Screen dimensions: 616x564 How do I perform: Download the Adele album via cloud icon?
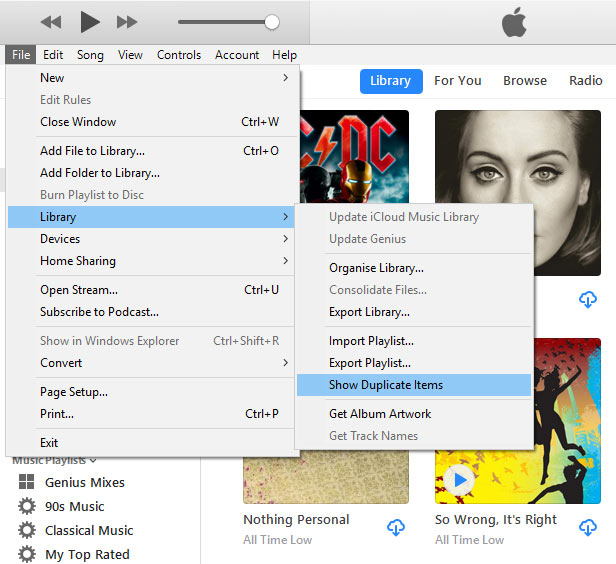coord(588,300)
